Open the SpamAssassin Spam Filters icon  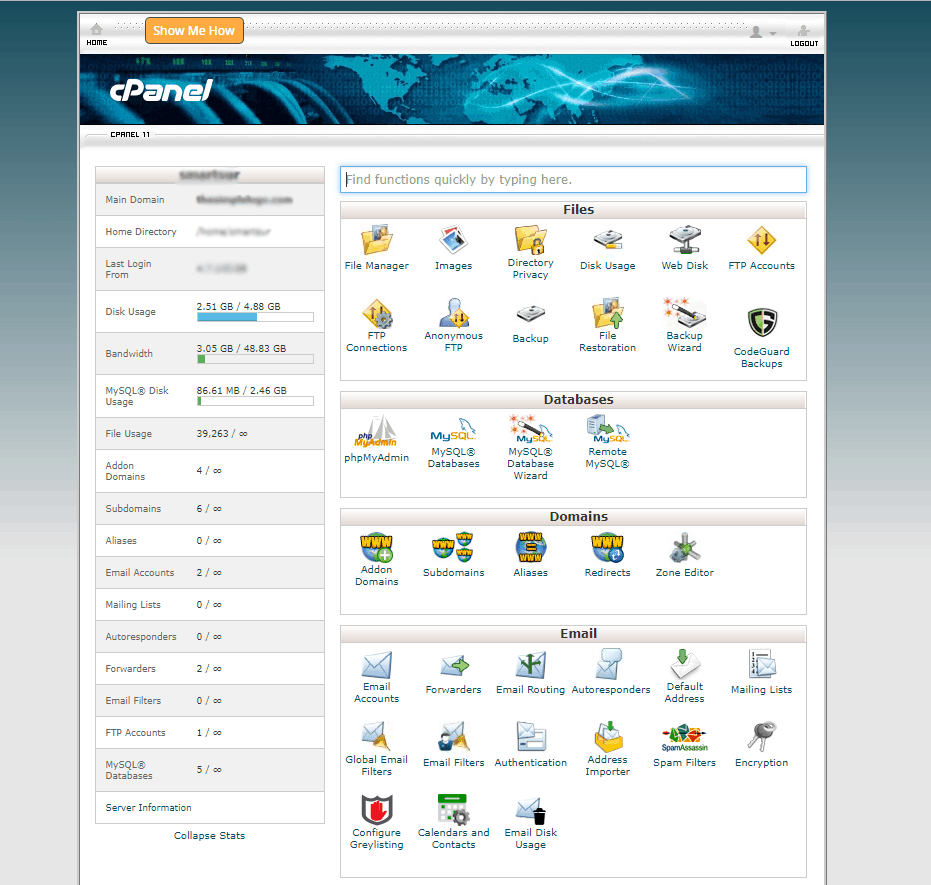pos(685,737)
